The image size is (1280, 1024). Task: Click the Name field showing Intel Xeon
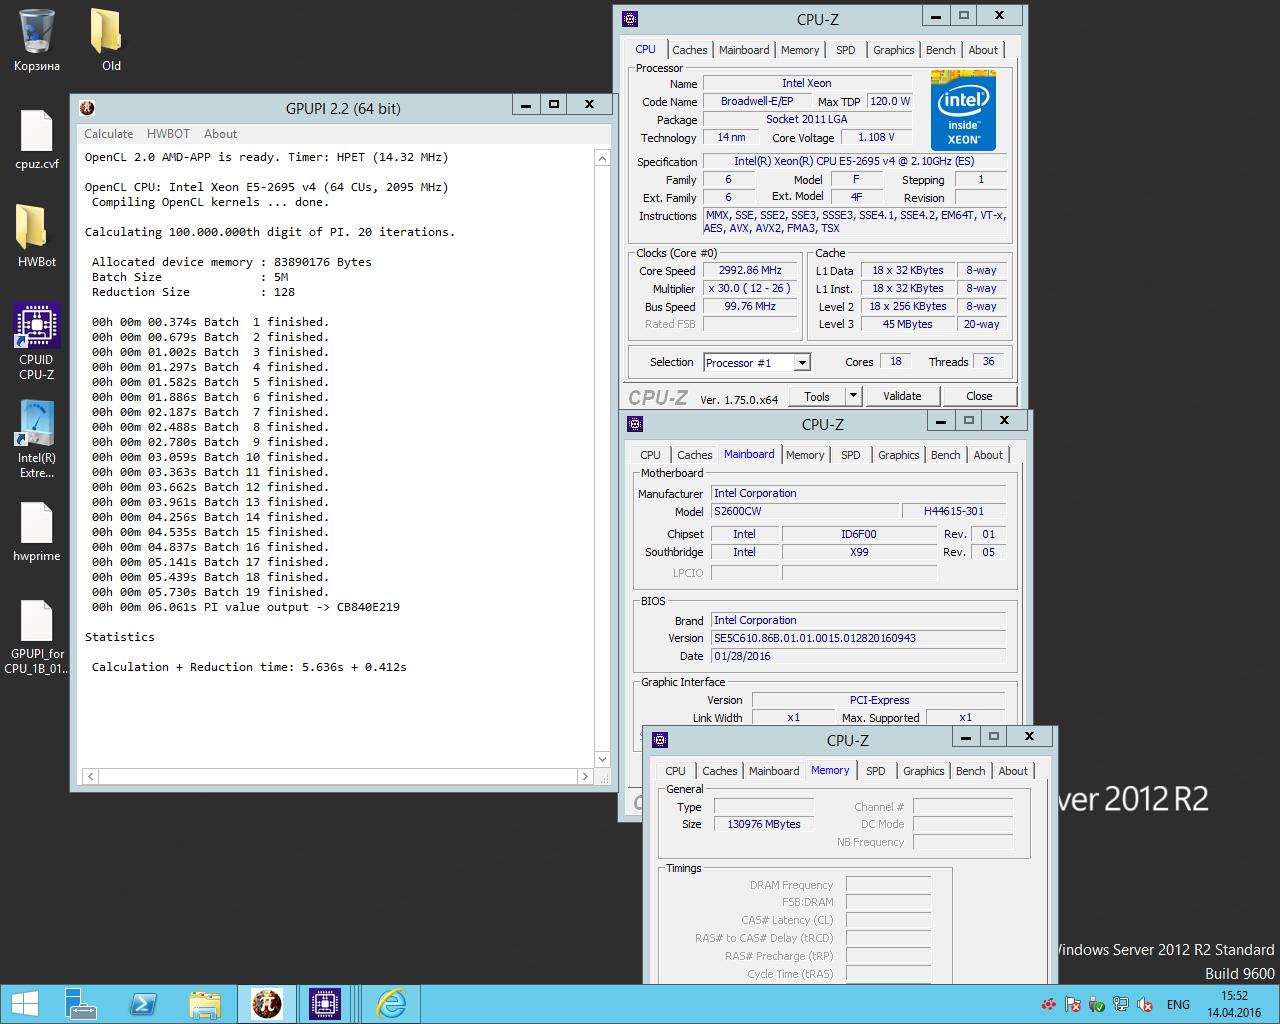click(806, 83)
